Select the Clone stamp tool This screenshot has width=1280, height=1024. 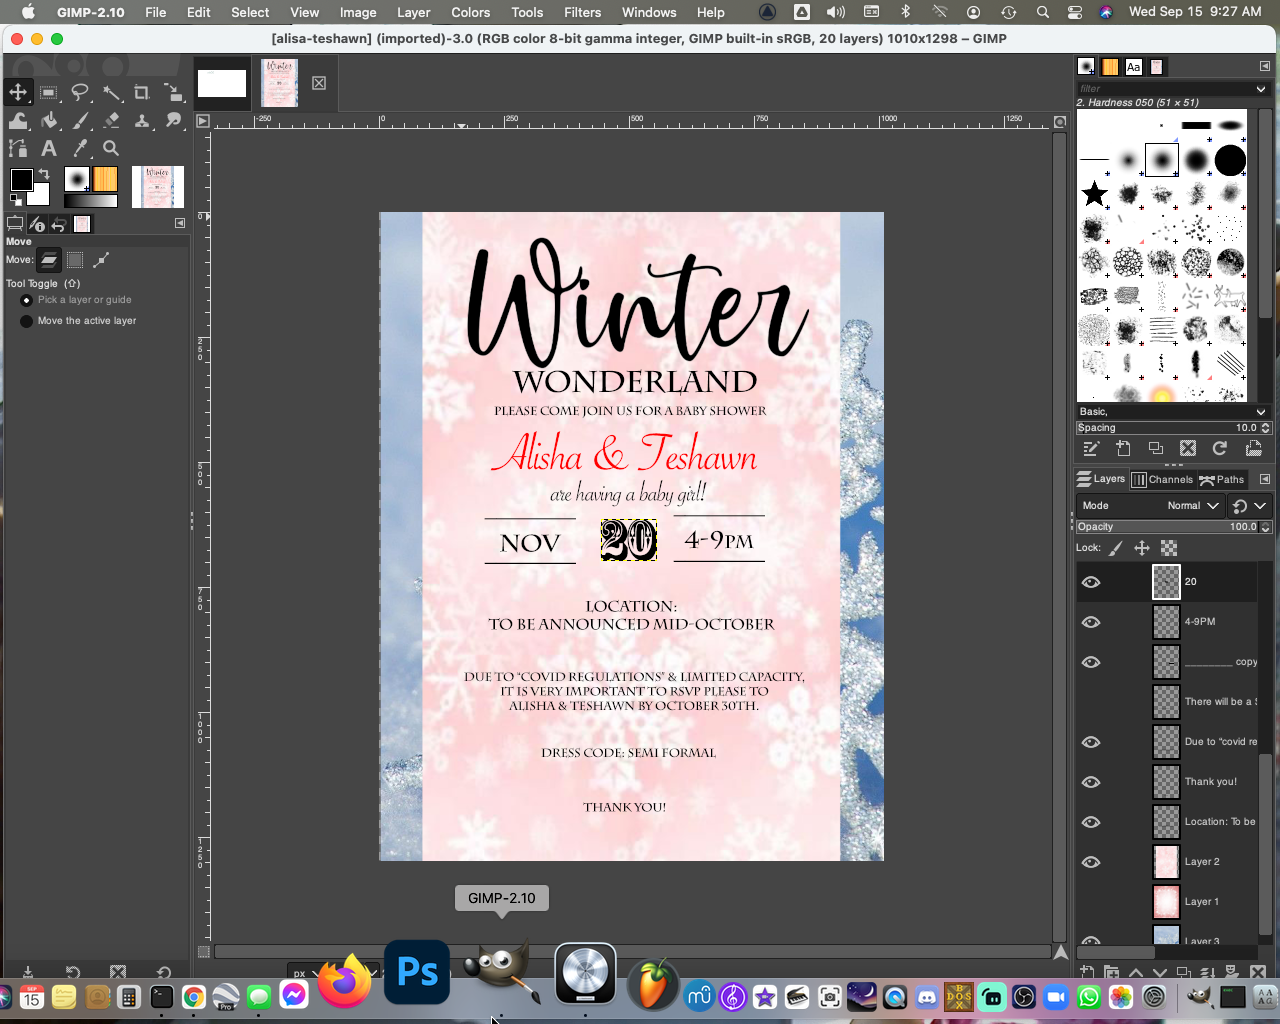point(142,120)
